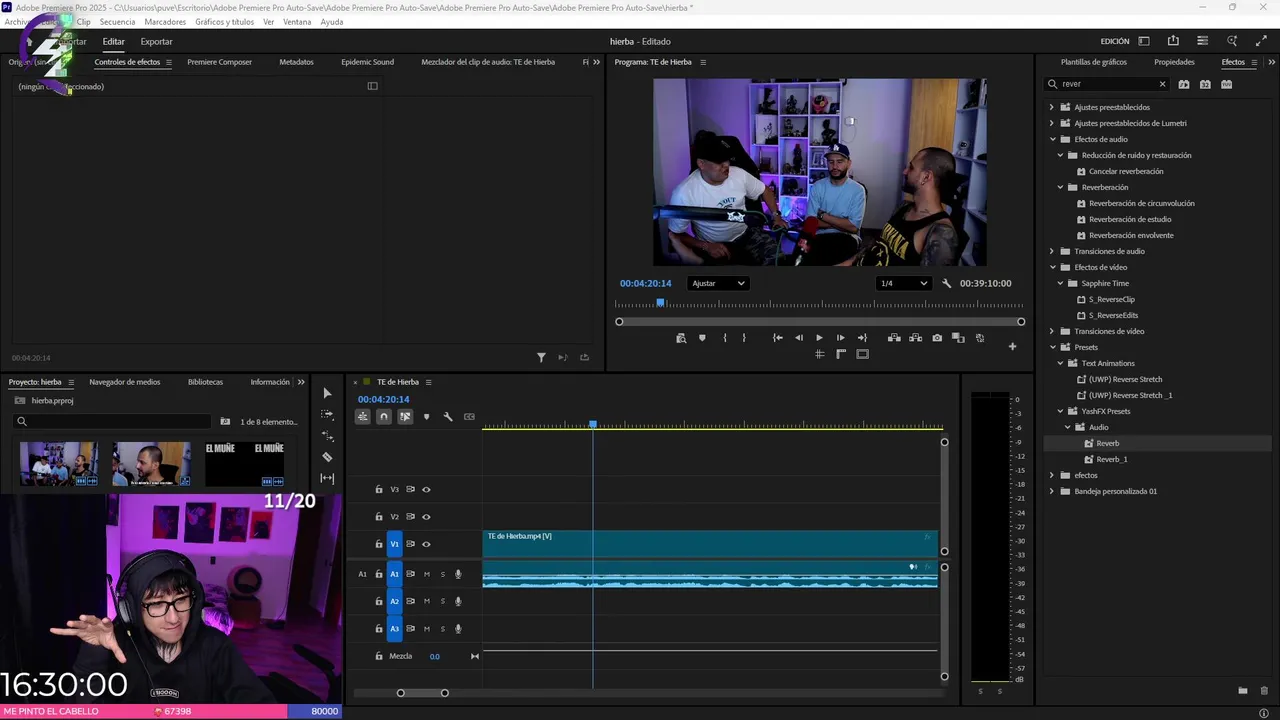Click the Extract button
Image resolution: width=1280 pixels, height=720 pixels.
(x=915, y=338)
